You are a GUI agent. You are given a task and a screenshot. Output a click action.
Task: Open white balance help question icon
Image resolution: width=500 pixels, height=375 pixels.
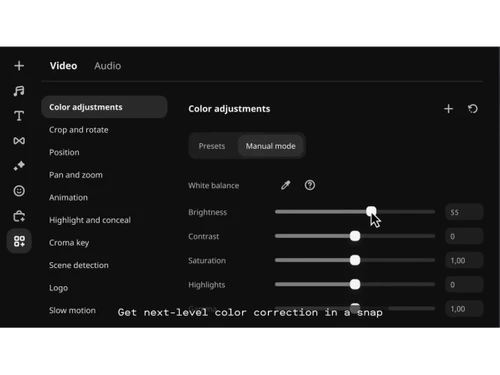click(310, 185)
